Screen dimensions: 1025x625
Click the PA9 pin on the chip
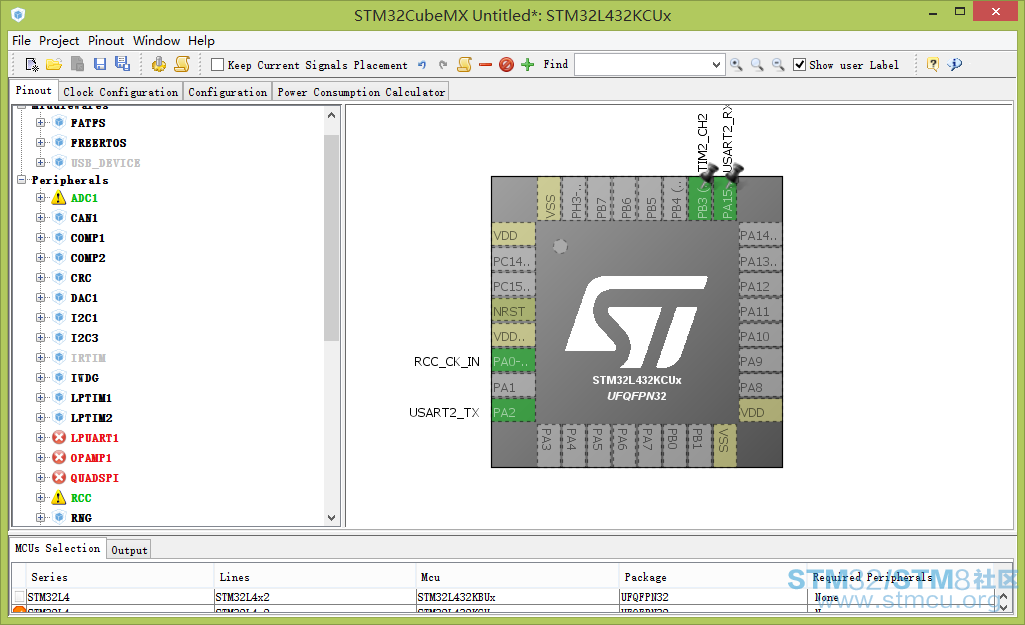point(760,362)
